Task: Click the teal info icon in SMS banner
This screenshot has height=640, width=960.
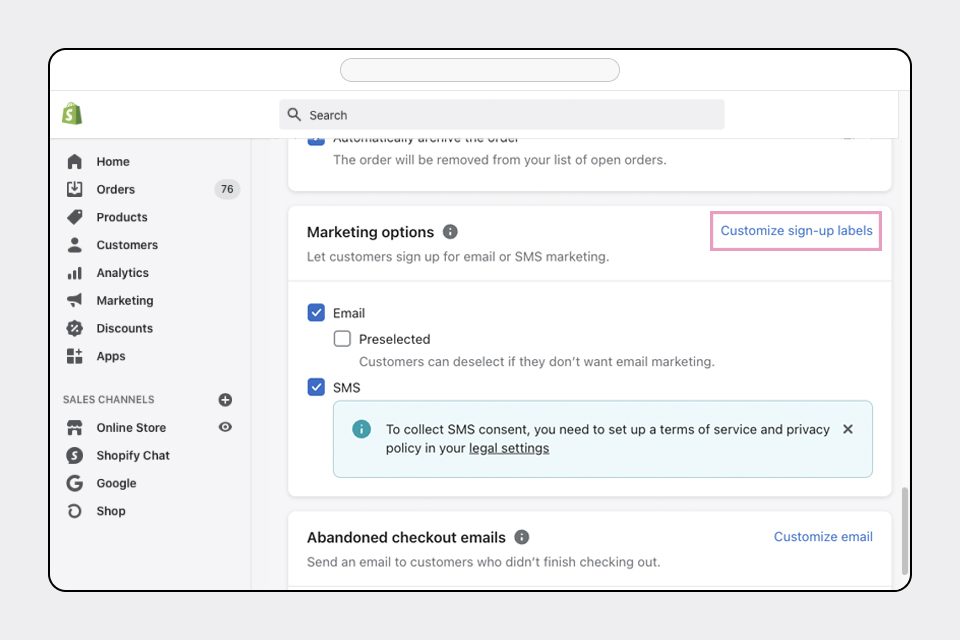Action: point(361,429)
